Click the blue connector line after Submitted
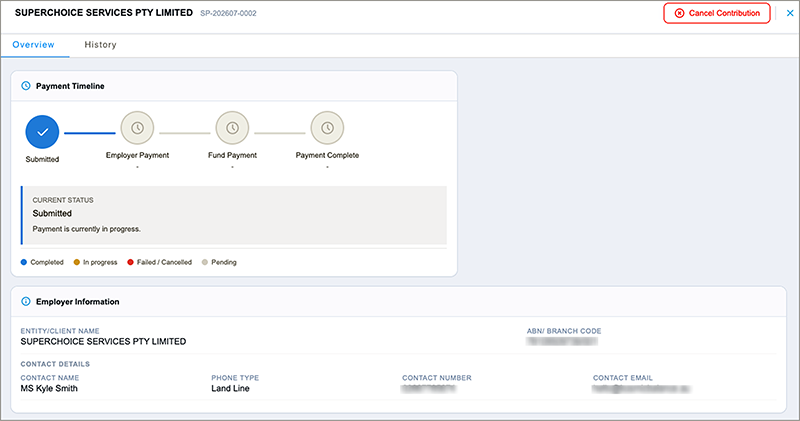The height and width of the screenshot is (421, 800). [x=90, y=133]
